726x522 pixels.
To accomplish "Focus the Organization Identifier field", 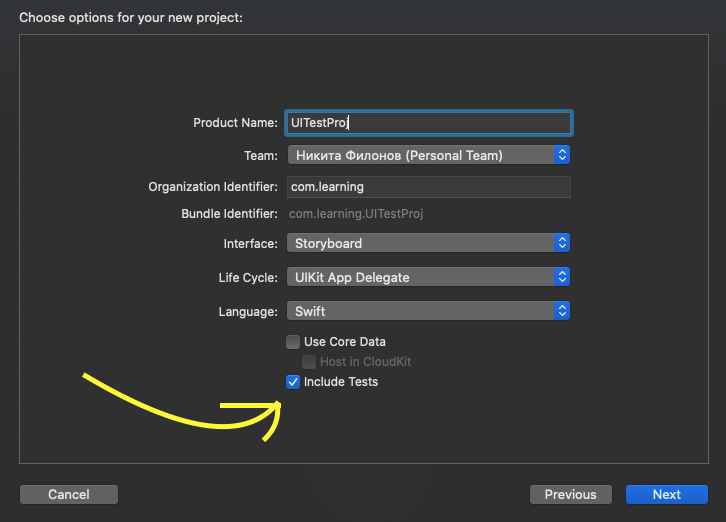I will [x=429, y=187].
